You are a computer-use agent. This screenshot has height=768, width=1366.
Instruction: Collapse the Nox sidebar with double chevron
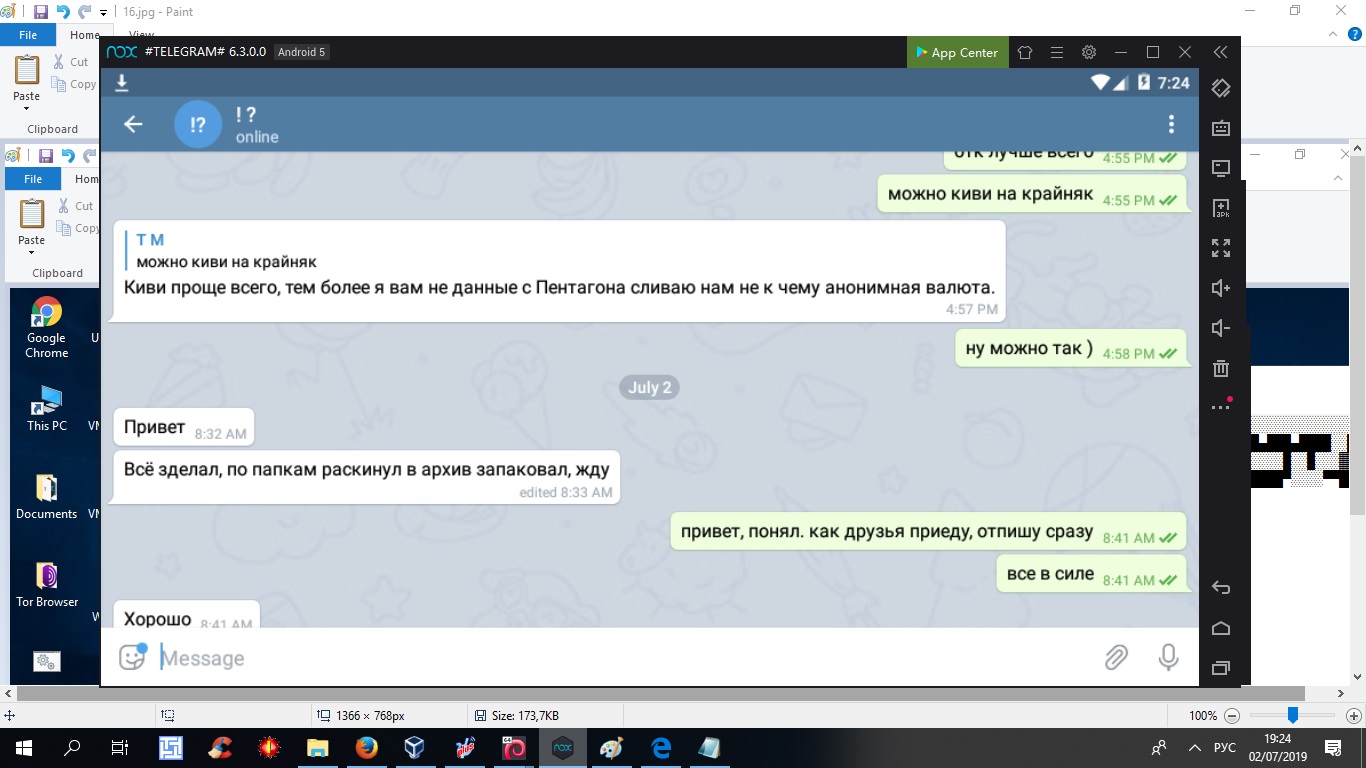(1220, 52)
